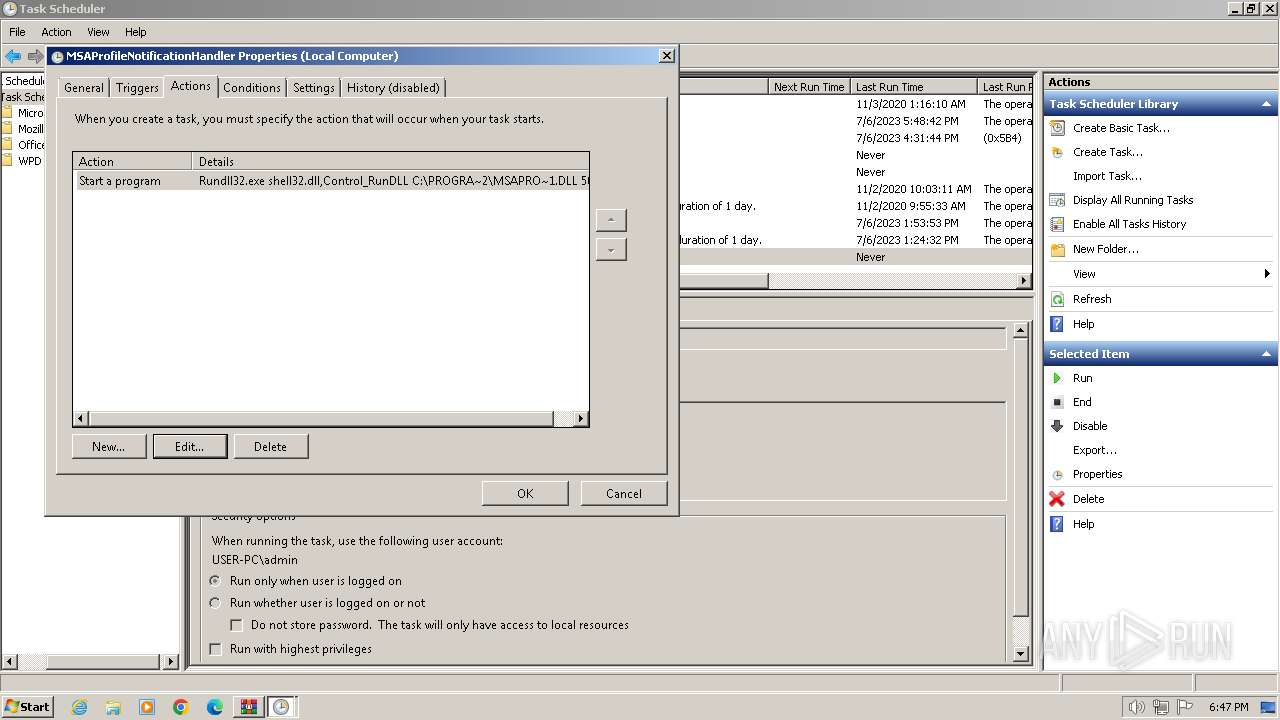Switch to the Conditions tab

click(x=252, y=88)
